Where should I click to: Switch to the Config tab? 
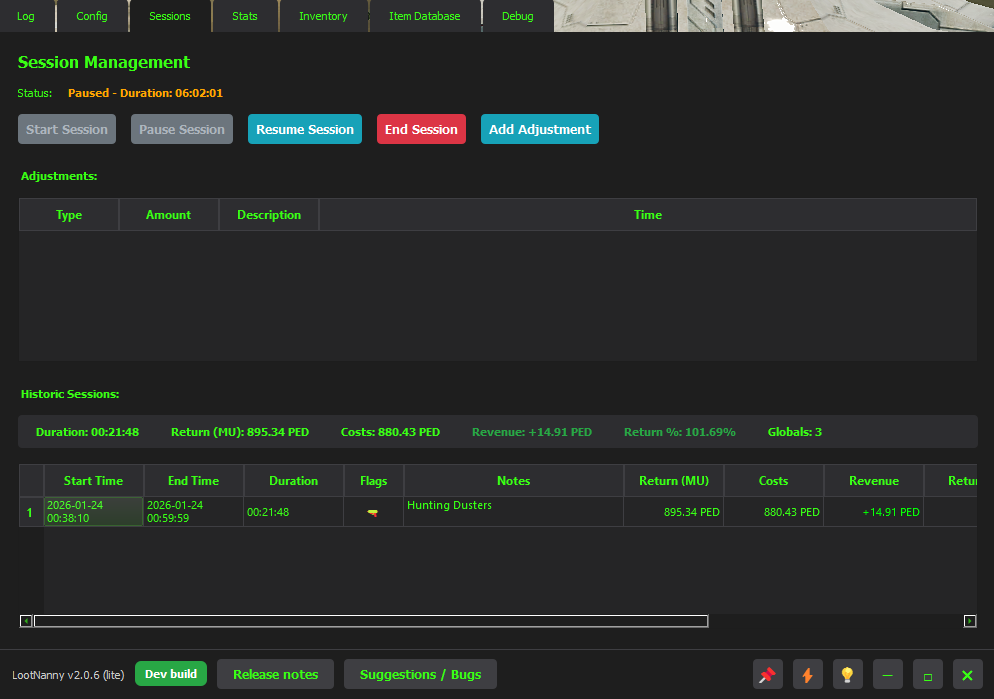92,16
